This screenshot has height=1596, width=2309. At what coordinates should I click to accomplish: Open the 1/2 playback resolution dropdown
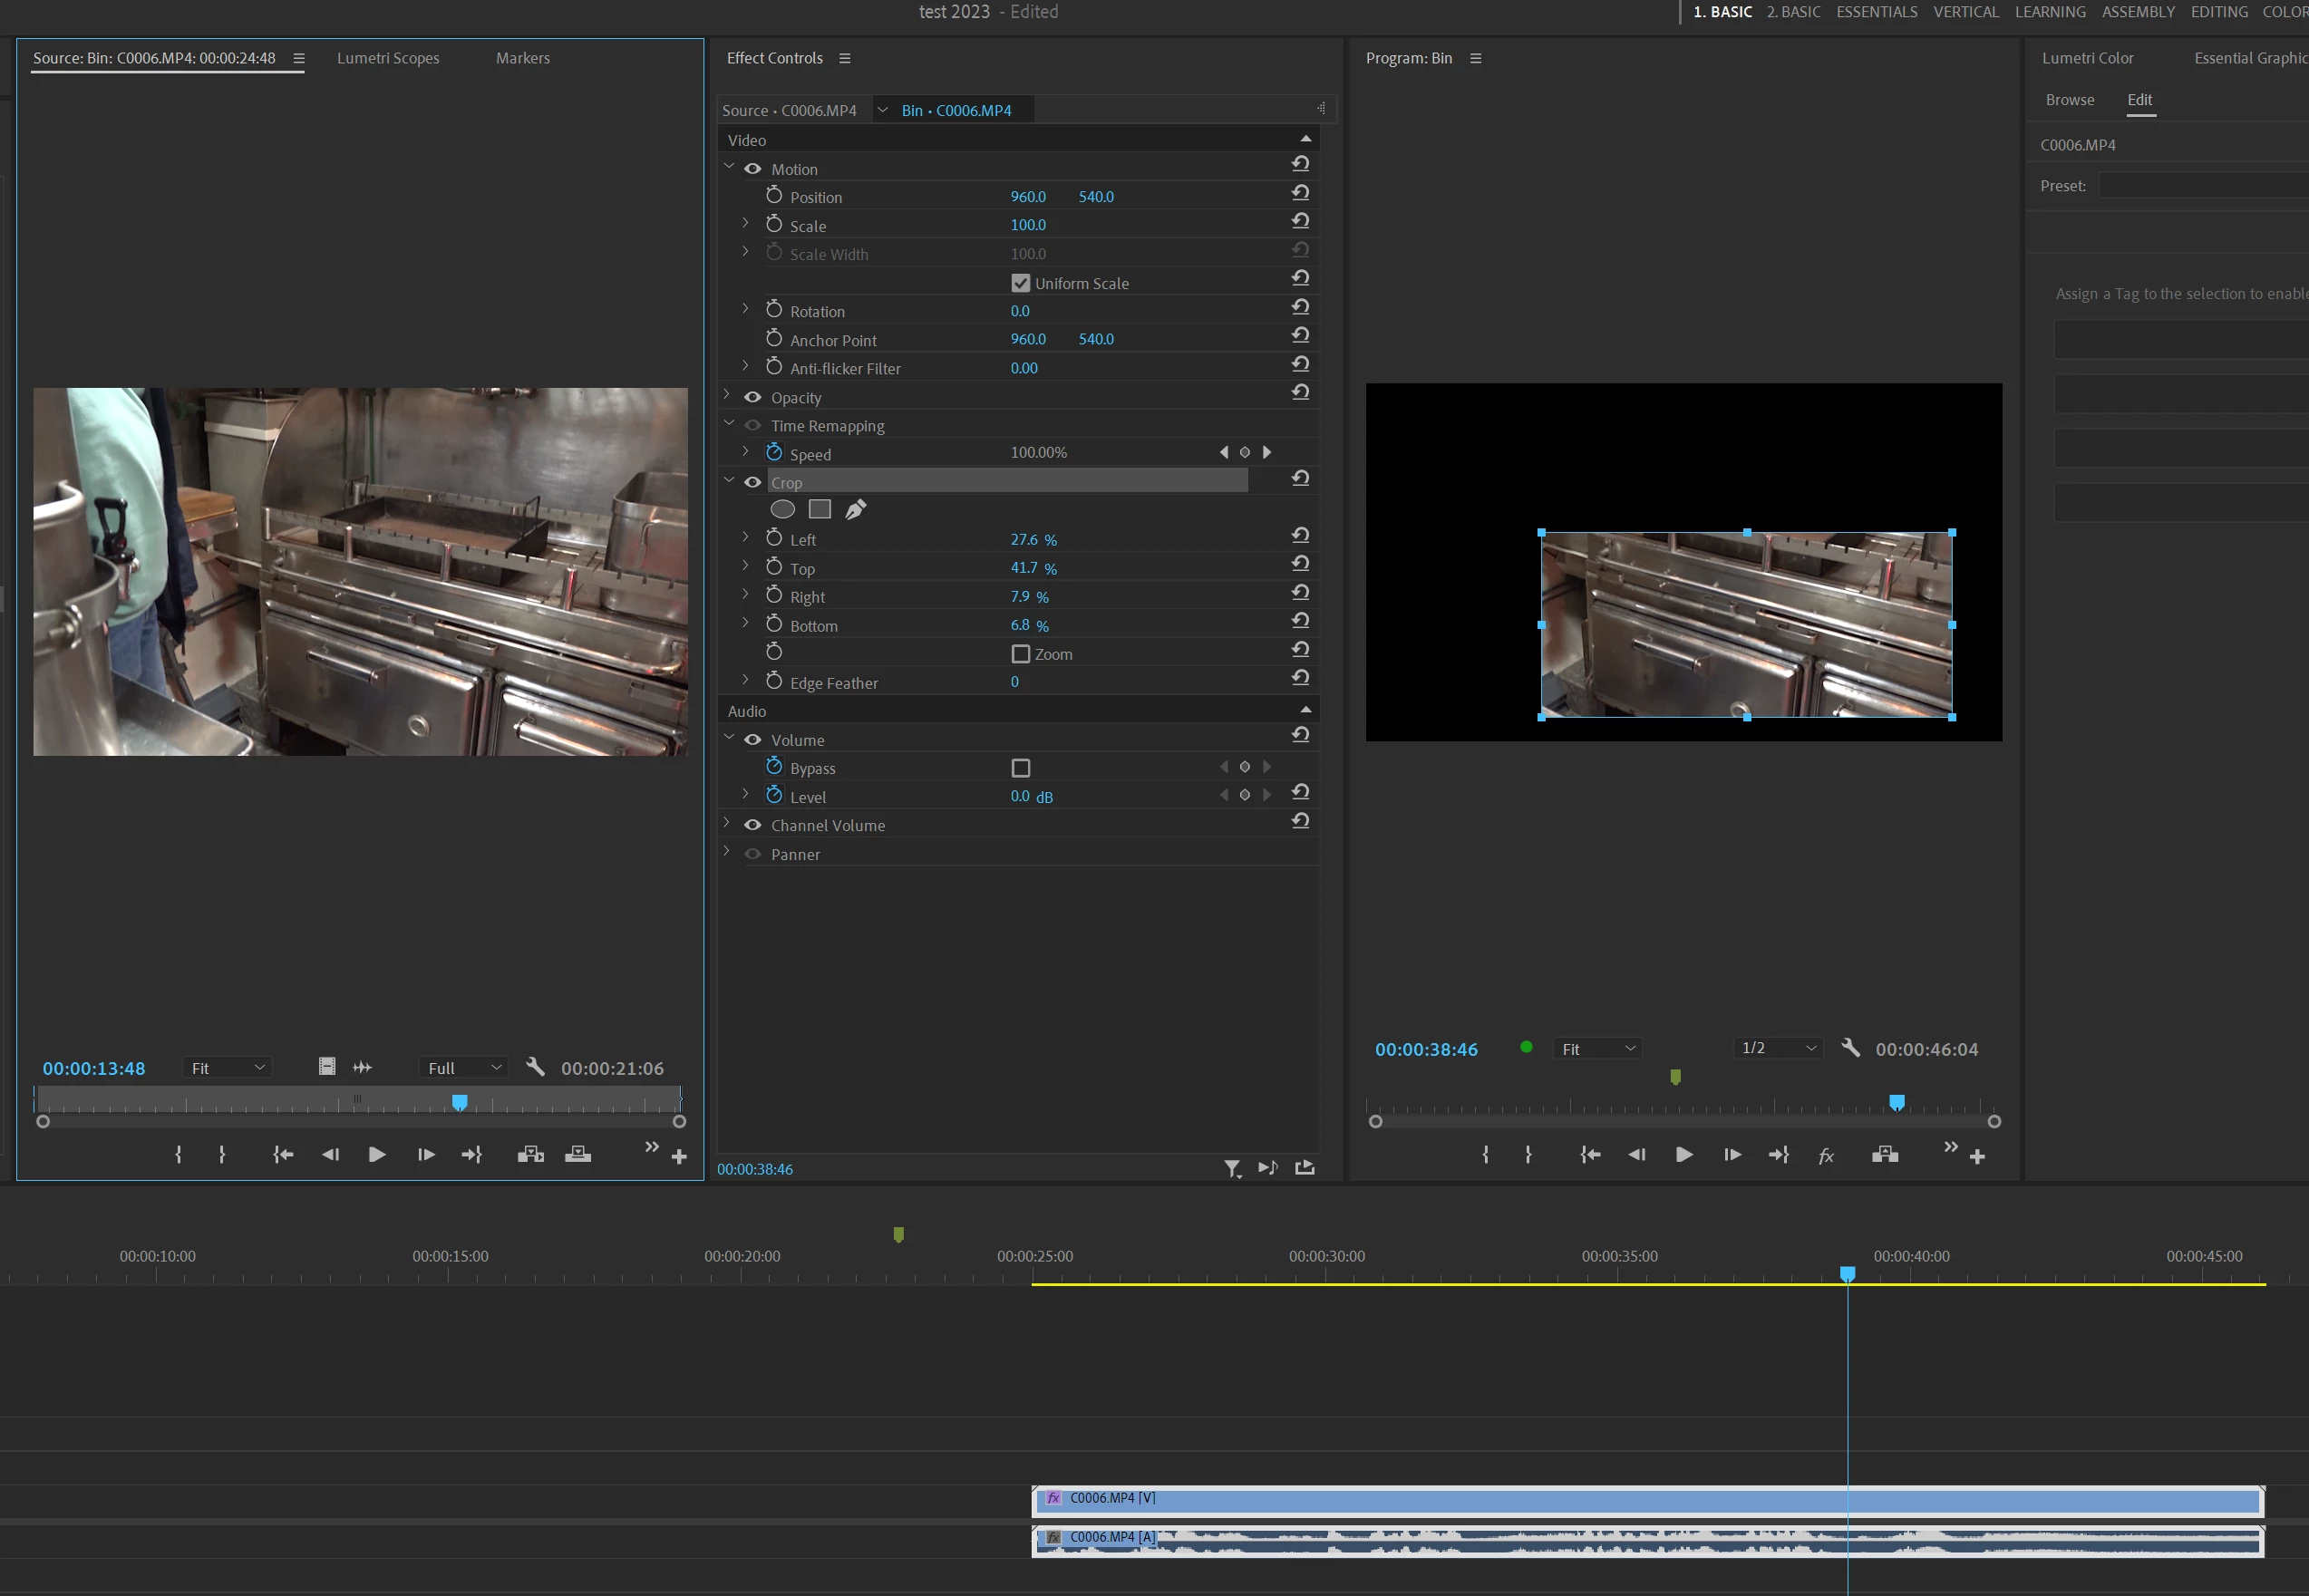1778,1048
